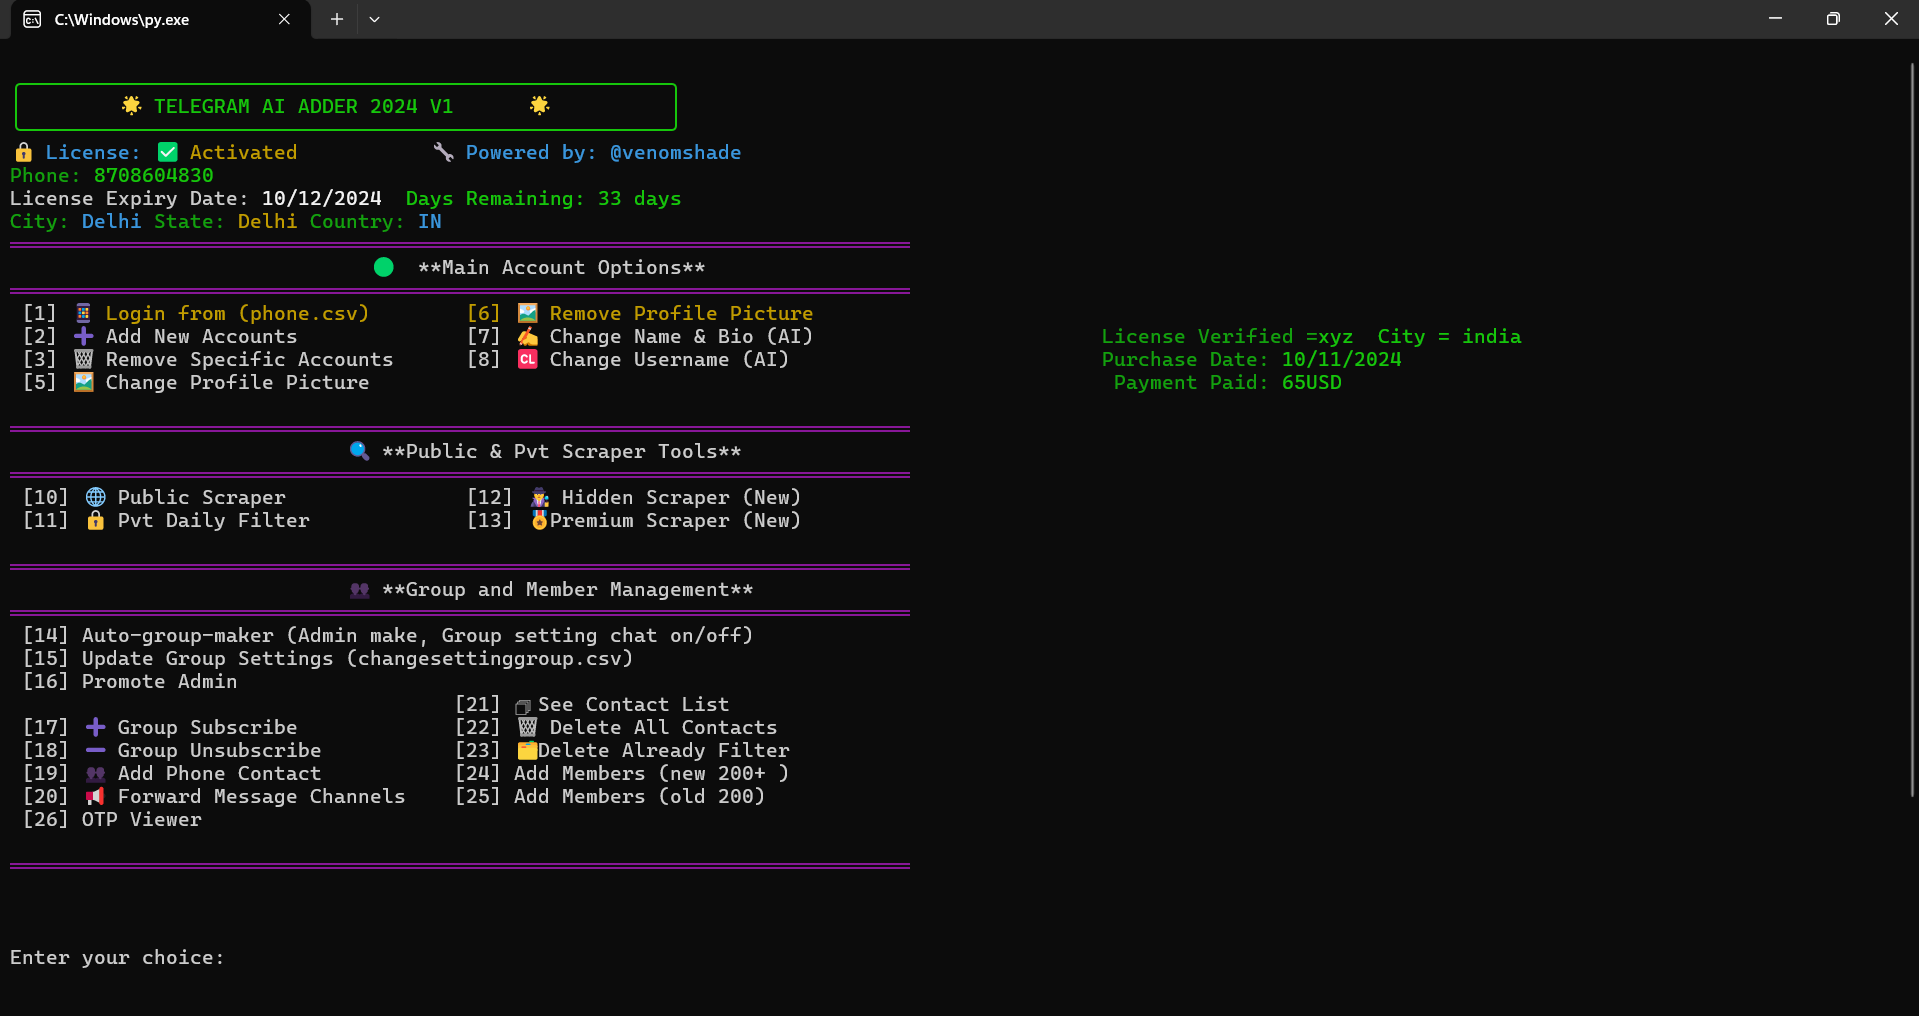This screenshot has width=1919, height=1016.
Task: Click the trash icon for Delete All Contacts
Action: point(528,727)
